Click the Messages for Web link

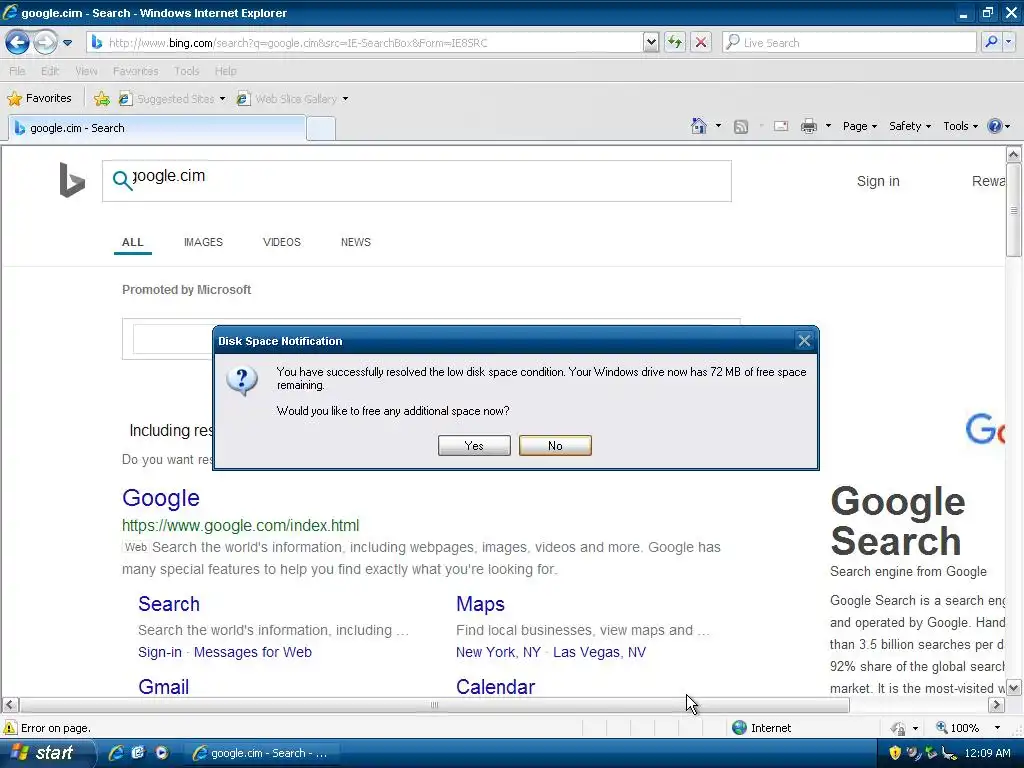tap(253, 652)
